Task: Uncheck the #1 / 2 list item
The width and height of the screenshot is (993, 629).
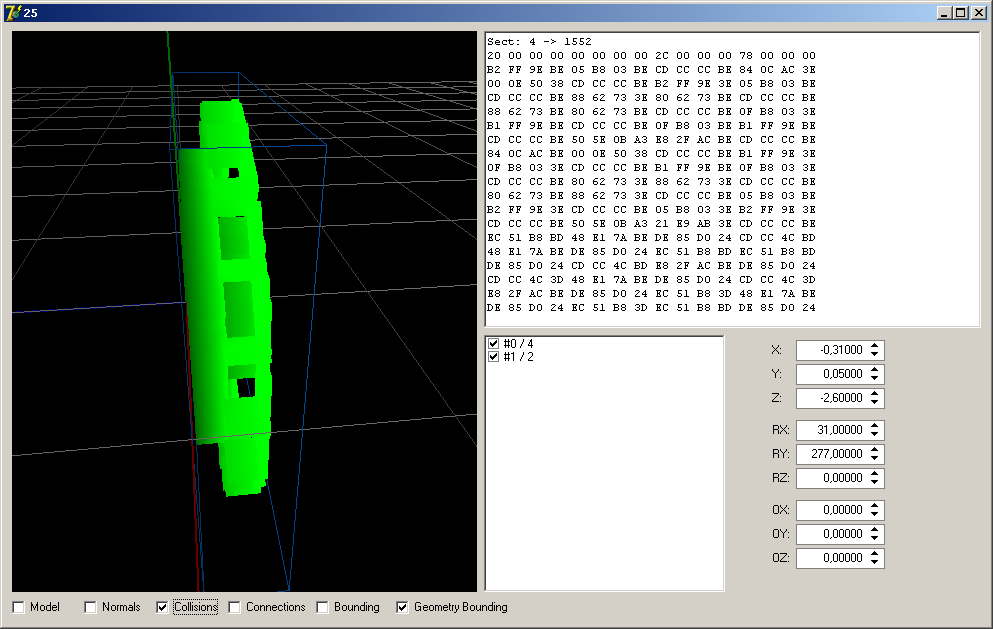Action: coord(494,357)
